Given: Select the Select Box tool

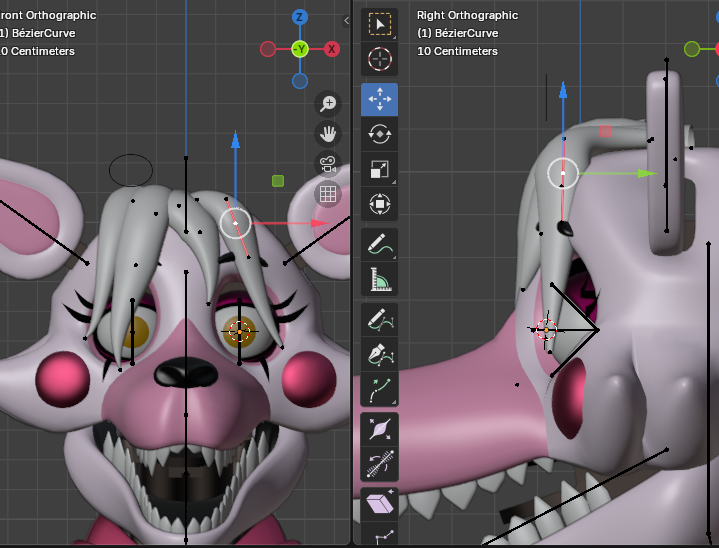Looking at the screenshot, I should point(380,24).
